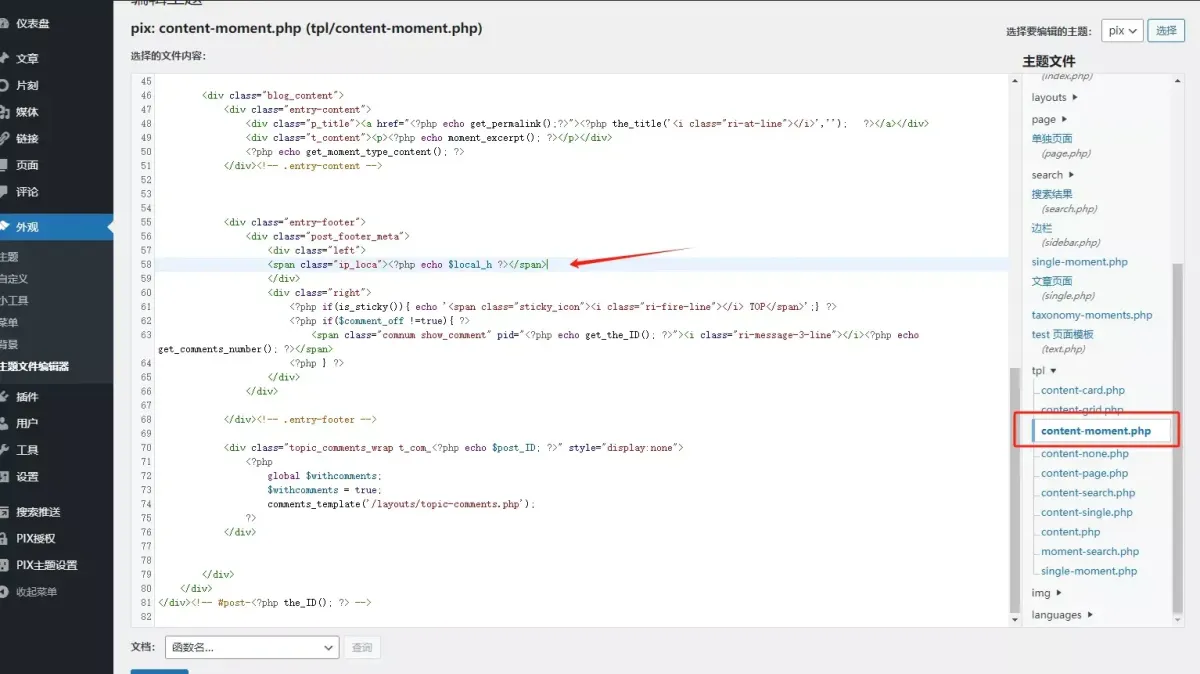Open the theme selector dropdown showing pix
Image resolution: width=1200 pixels, height=674 pixels.
click(x=1122, y=31)
